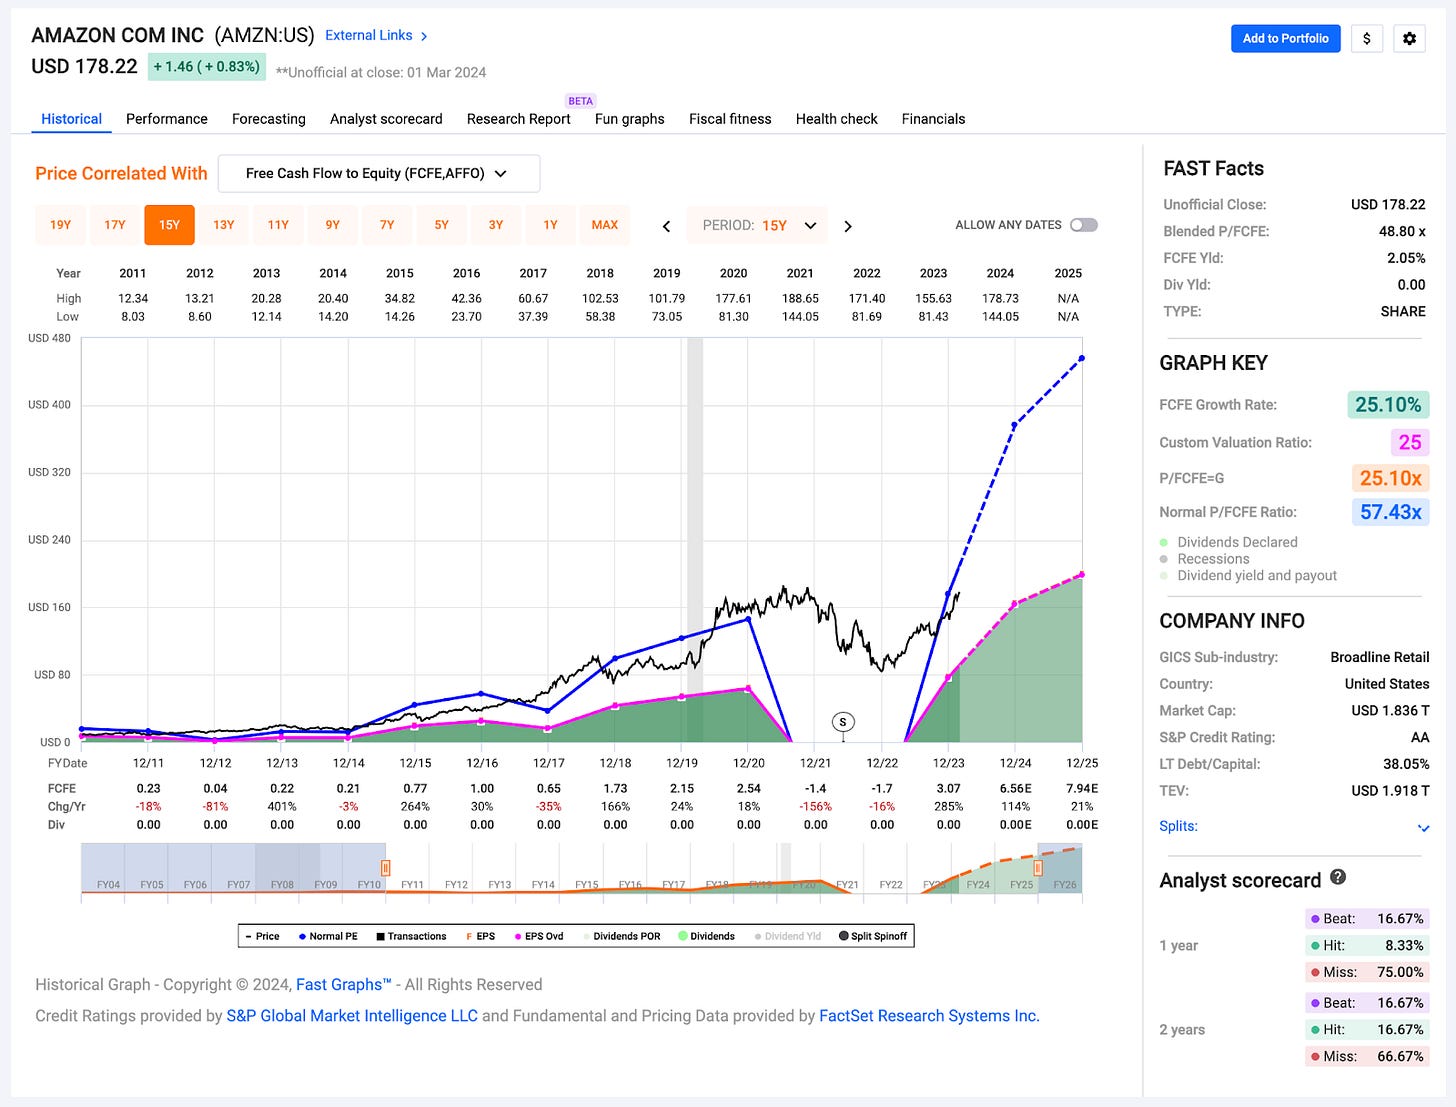The width and height of the screenshot is (1456, 1107).
Task: Select the 19Y time range button
Action: (60, 225)
